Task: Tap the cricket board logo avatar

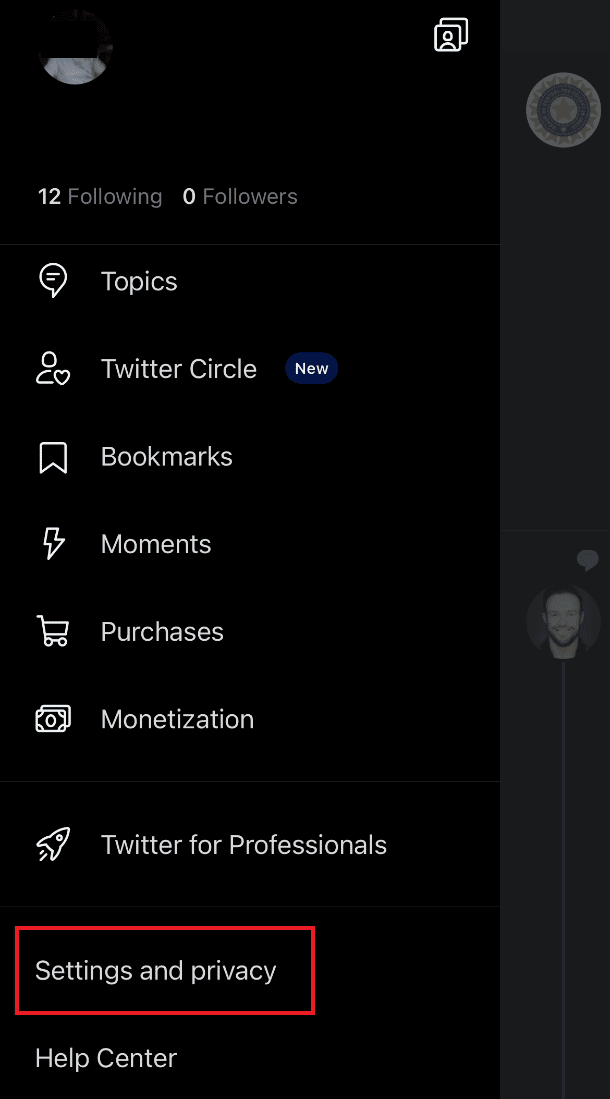Action: click(x=563, y=110)
